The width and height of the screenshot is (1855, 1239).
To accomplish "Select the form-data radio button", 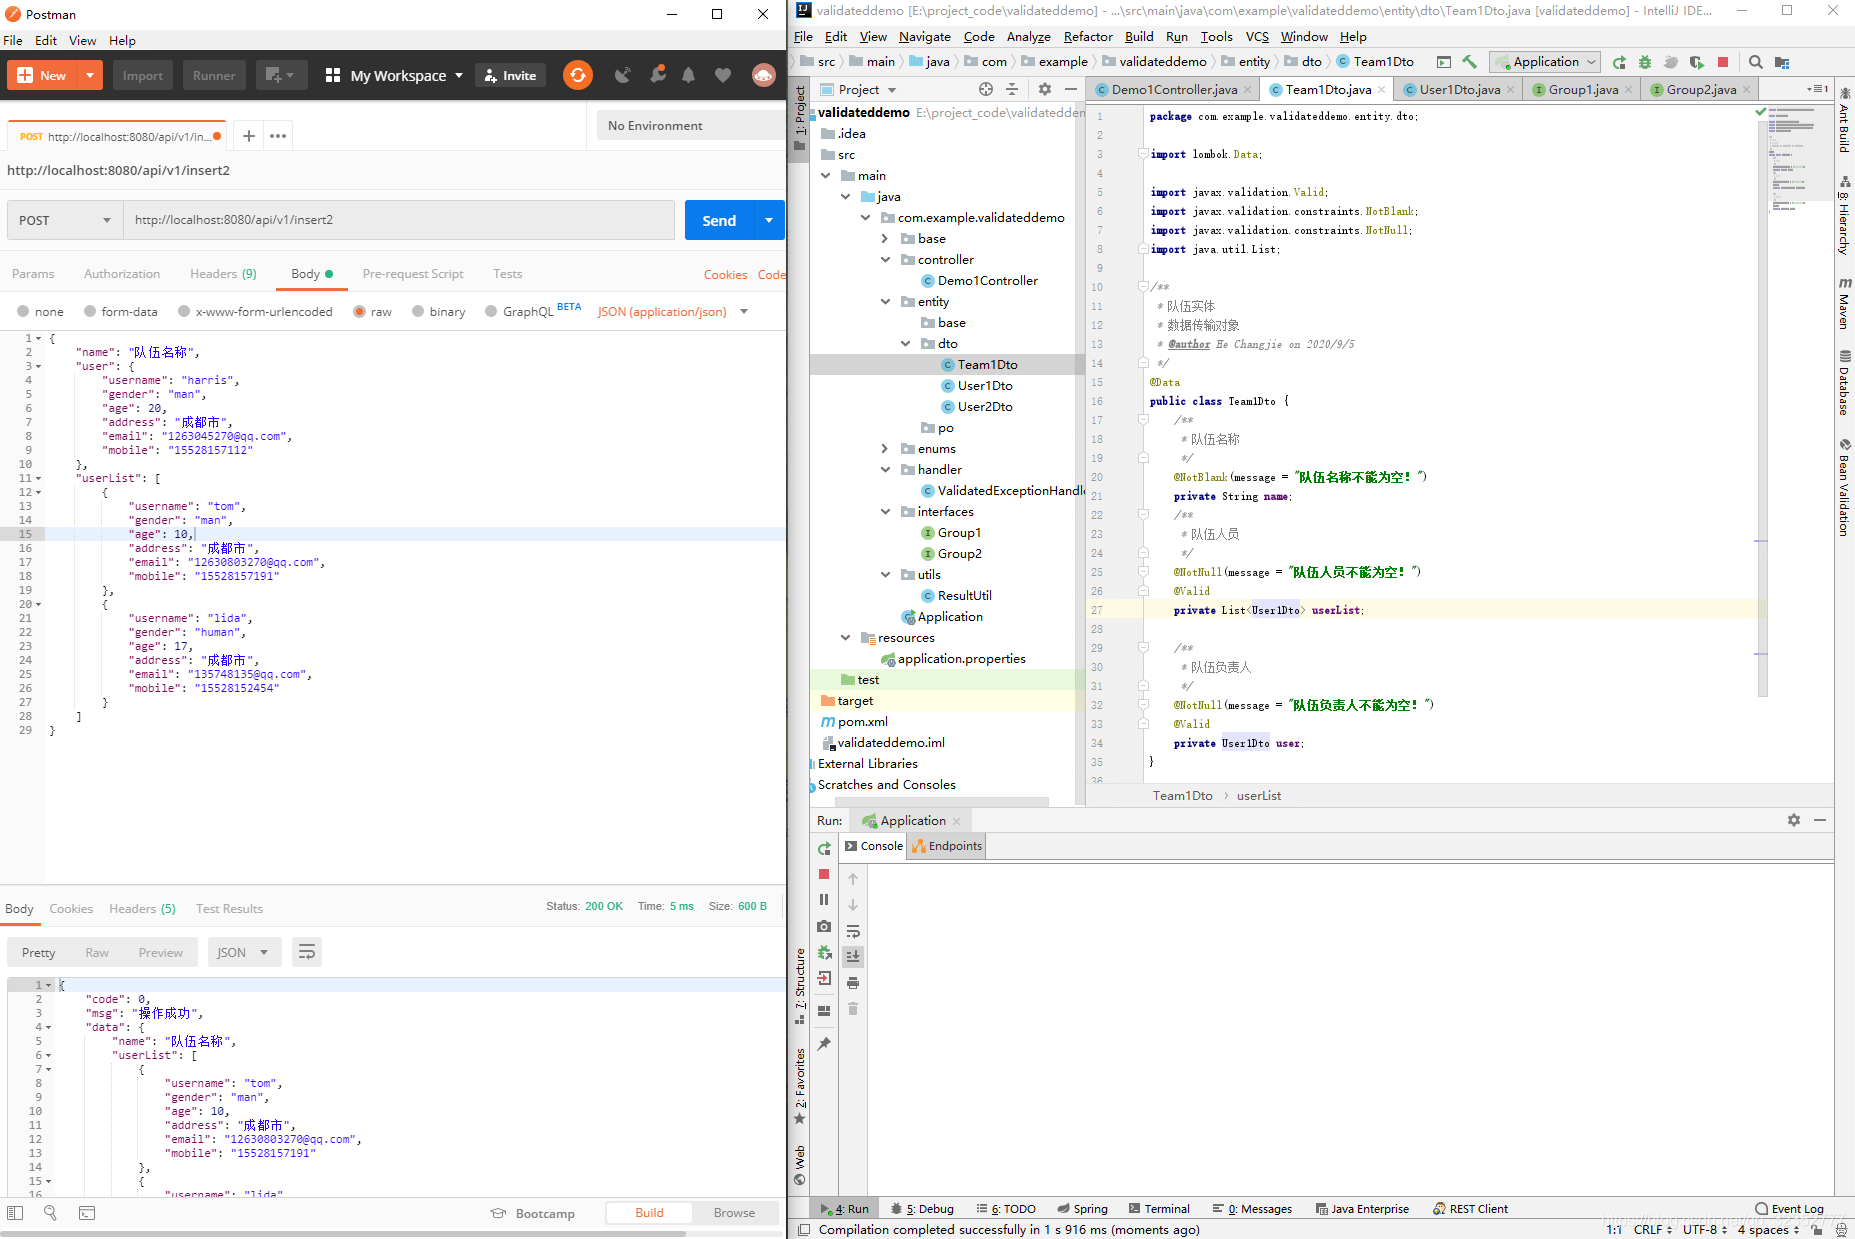I will (90, 312).
